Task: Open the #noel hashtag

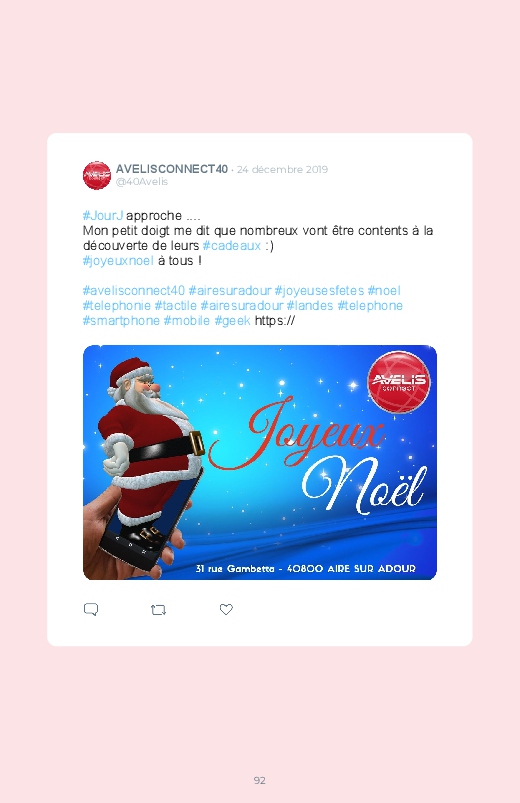Action: tap(384, 291)
